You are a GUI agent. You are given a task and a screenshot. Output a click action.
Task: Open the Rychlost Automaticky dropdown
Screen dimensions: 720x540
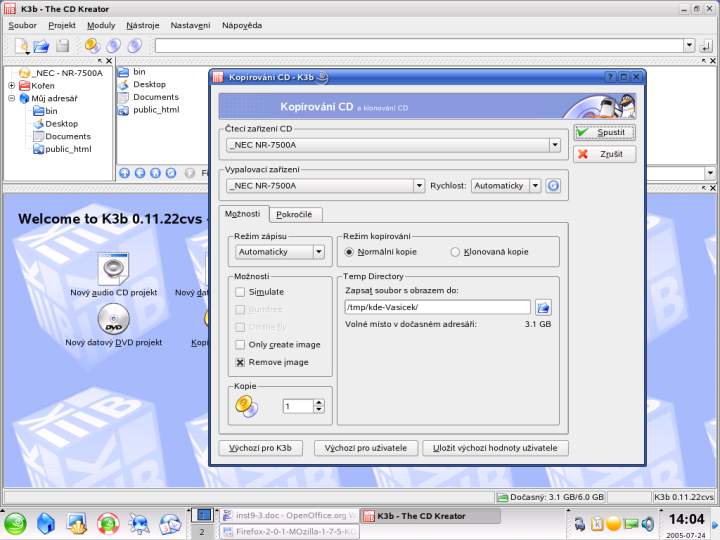pyautogui.click(x=535, y=186)
